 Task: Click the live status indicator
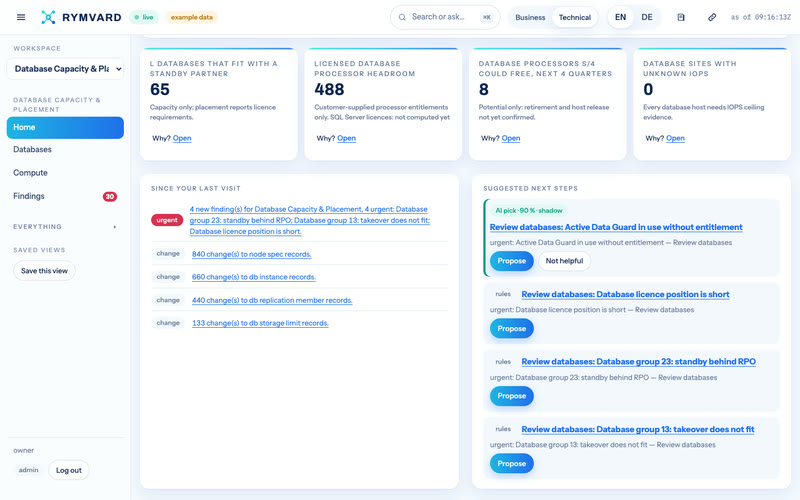tap(144, 17)
